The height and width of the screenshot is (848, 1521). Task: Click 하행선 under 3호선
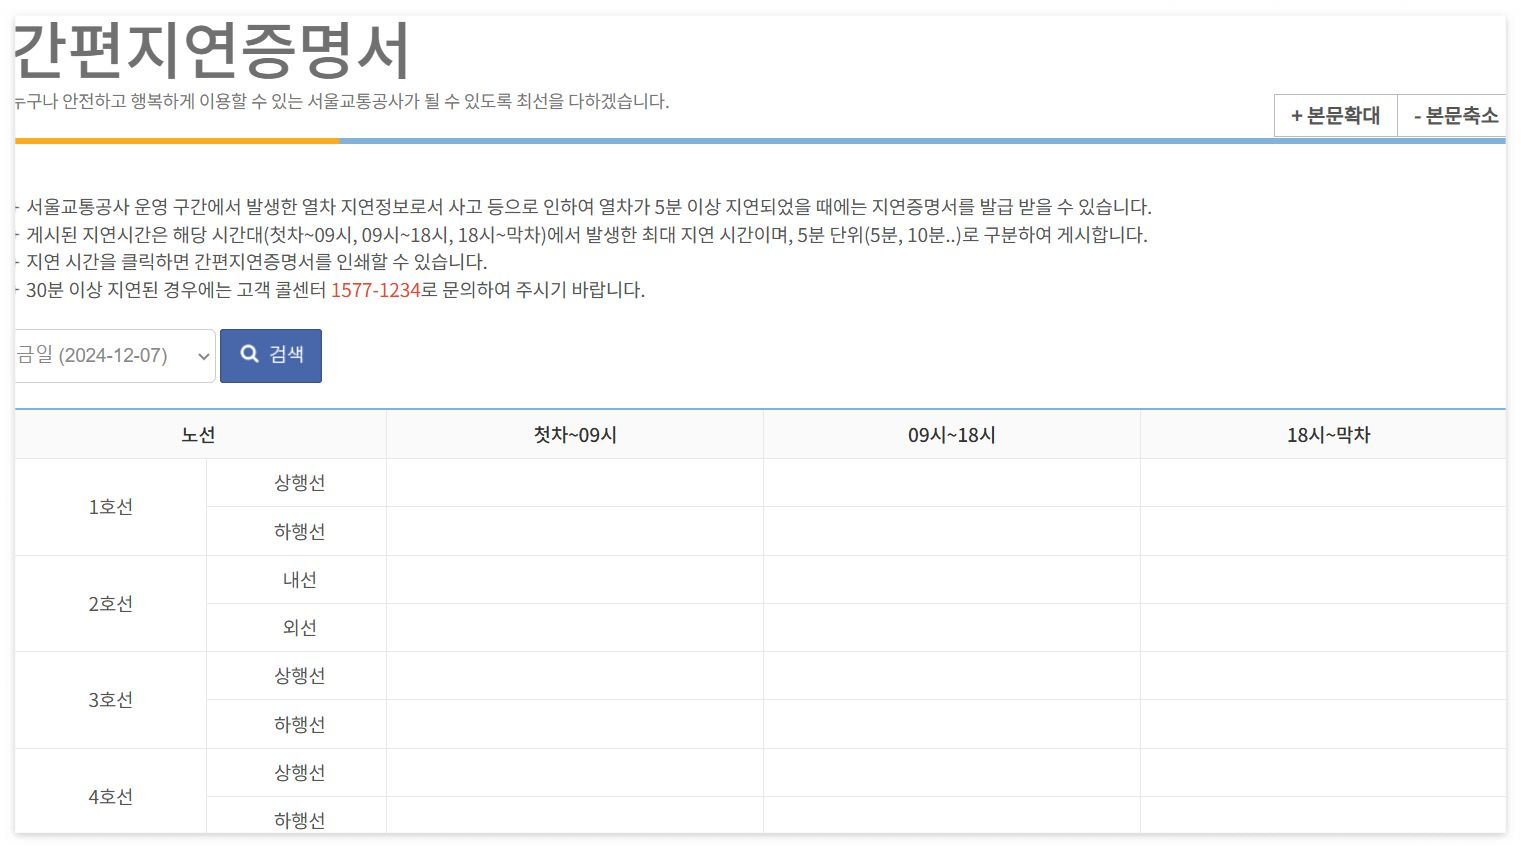pyautogui.click(x=299, y=725)
